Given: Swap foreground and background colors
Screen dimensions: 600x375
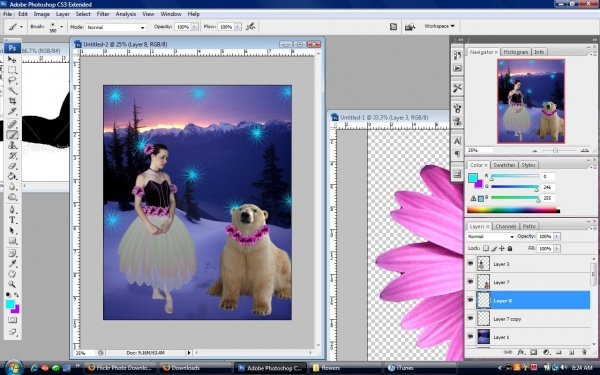Looking at the screenshot, I should [16, 295].
